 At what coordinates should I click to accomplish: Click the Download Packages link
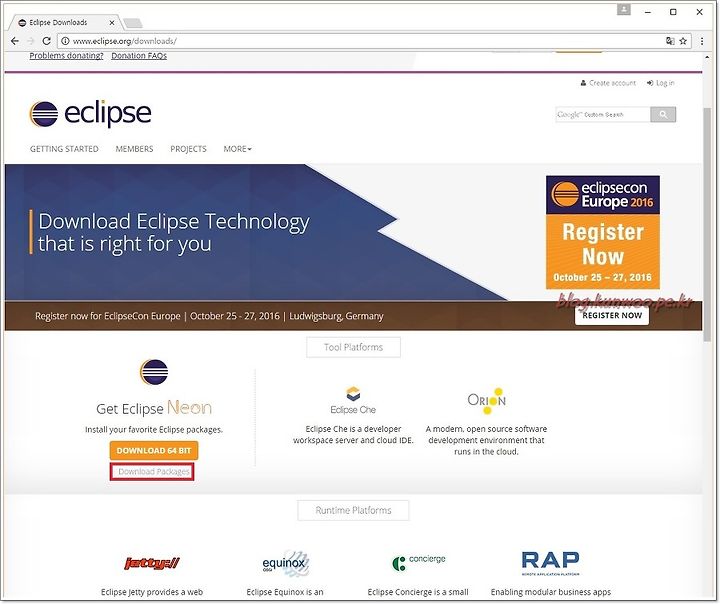point(154,472)
